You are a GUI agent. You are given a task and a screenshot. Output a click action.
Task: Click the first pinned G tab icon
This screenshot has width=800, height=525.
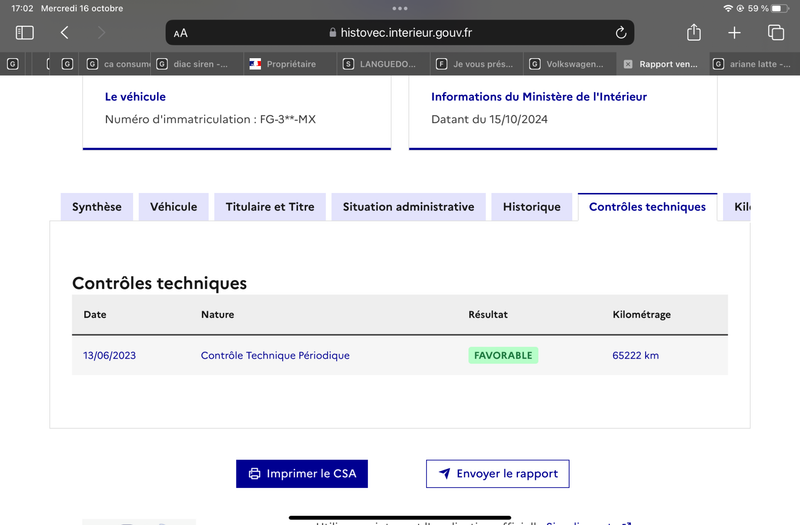(13, 64)
